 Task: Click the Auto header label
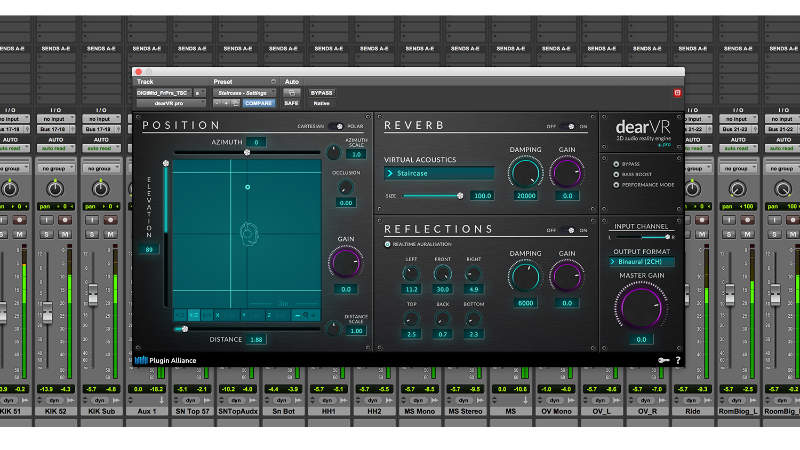[291, 82]
